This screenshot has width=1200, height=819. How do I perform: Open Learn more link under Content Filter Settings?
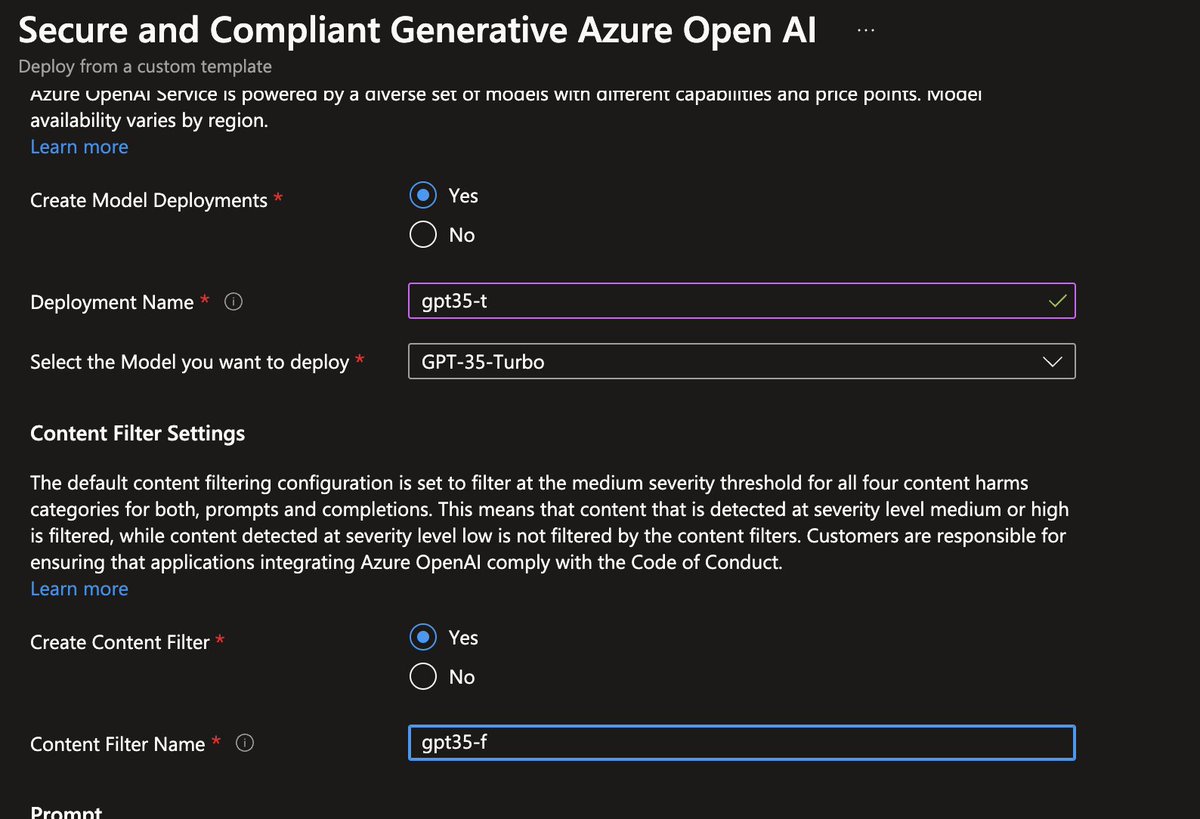(x=79, y=589)
